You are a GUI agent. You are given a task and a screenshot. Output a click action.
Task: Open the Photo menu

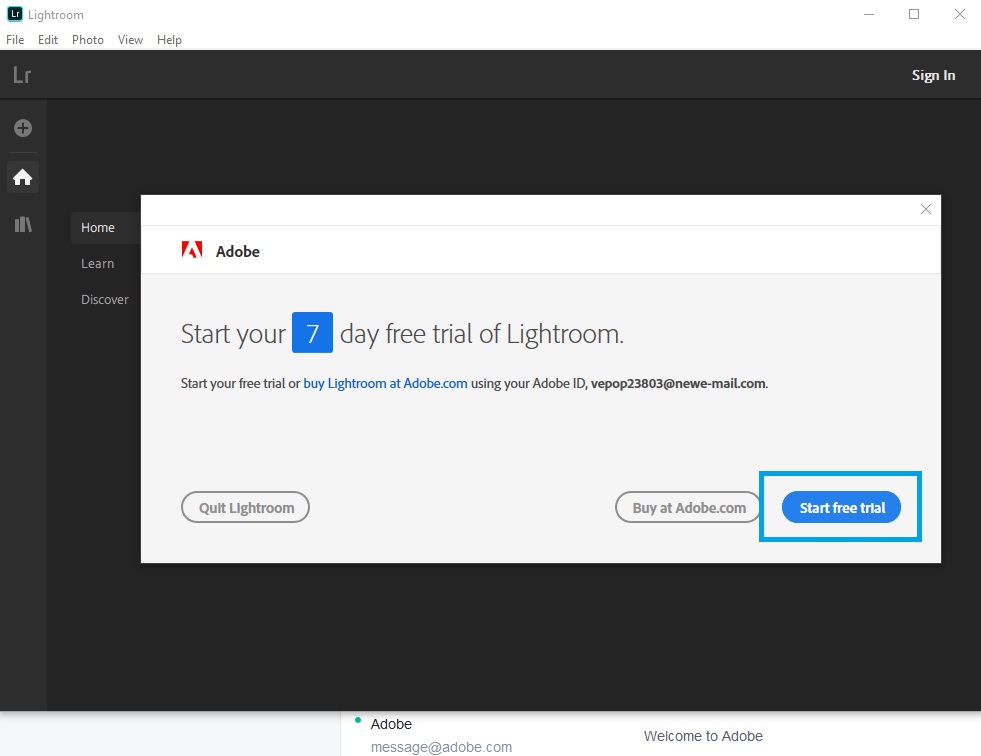pos(88,40)
